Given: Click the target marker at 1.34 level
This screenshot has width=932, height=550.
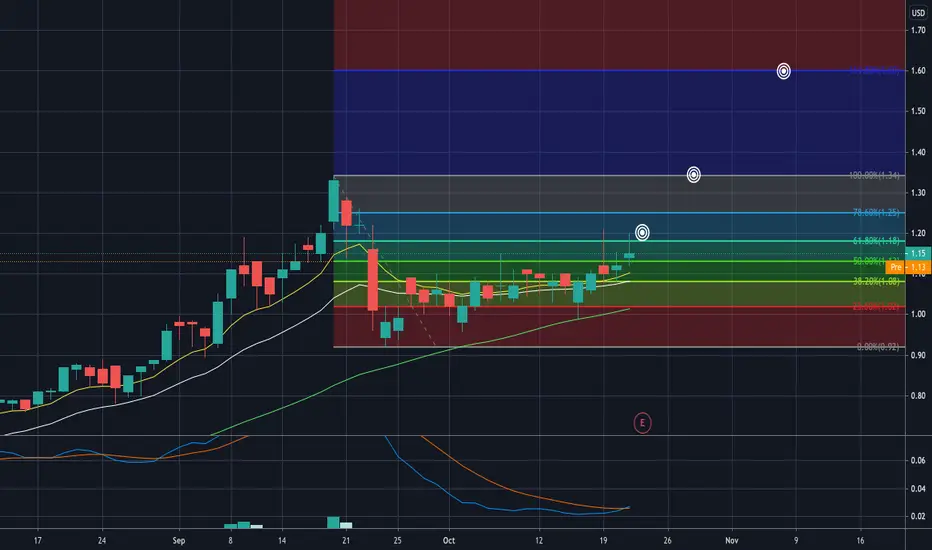Looking at the screenshot, I should [x=693, y=175].
